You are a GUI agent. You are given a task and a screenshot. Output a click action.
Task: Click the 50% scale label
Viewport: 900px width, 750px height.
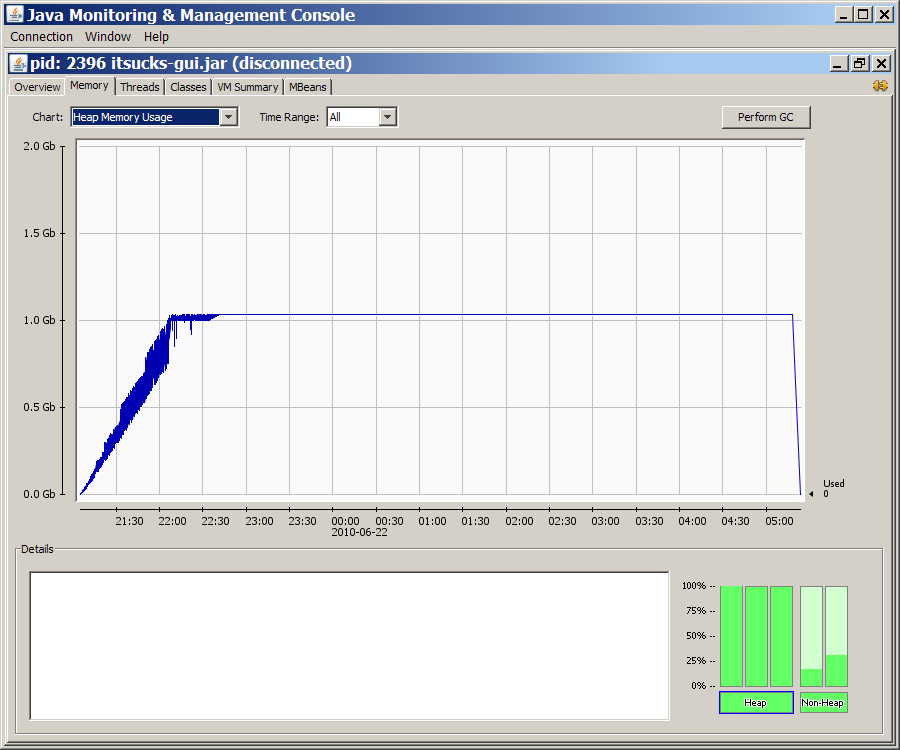click(x=696, y=636)
